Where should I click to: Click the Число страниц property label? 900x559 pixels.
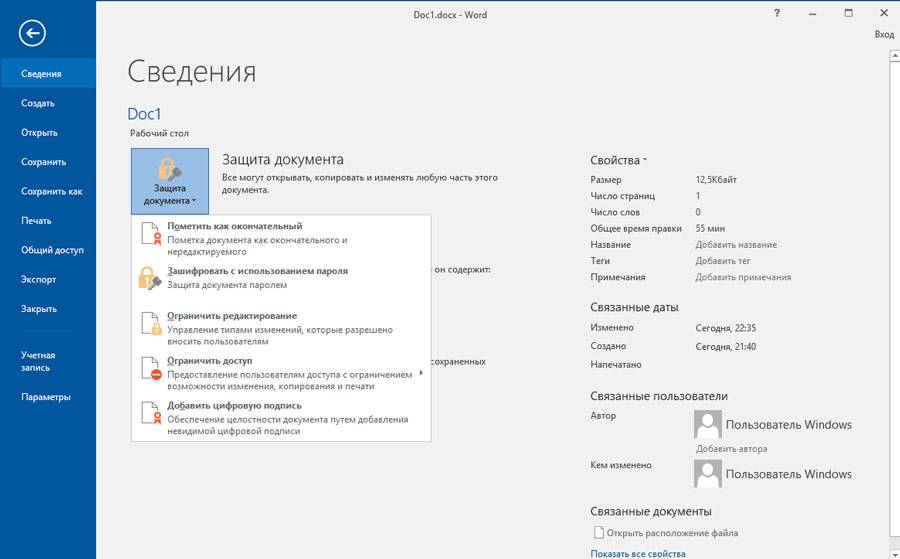[623, 196]
